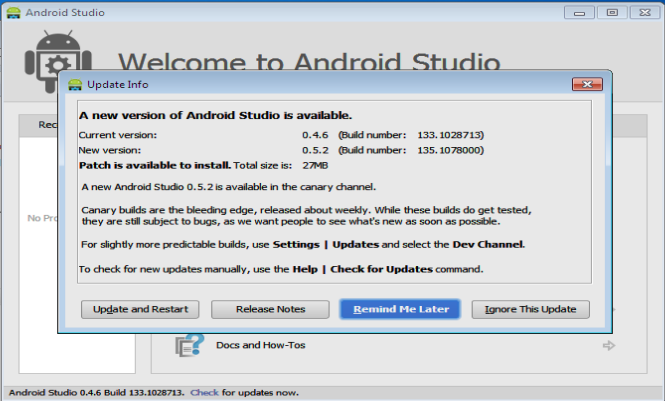Open Docs and How-Tos entry
Image resolution: width=665 pixels, height=401 pixels.
point(260,345)
